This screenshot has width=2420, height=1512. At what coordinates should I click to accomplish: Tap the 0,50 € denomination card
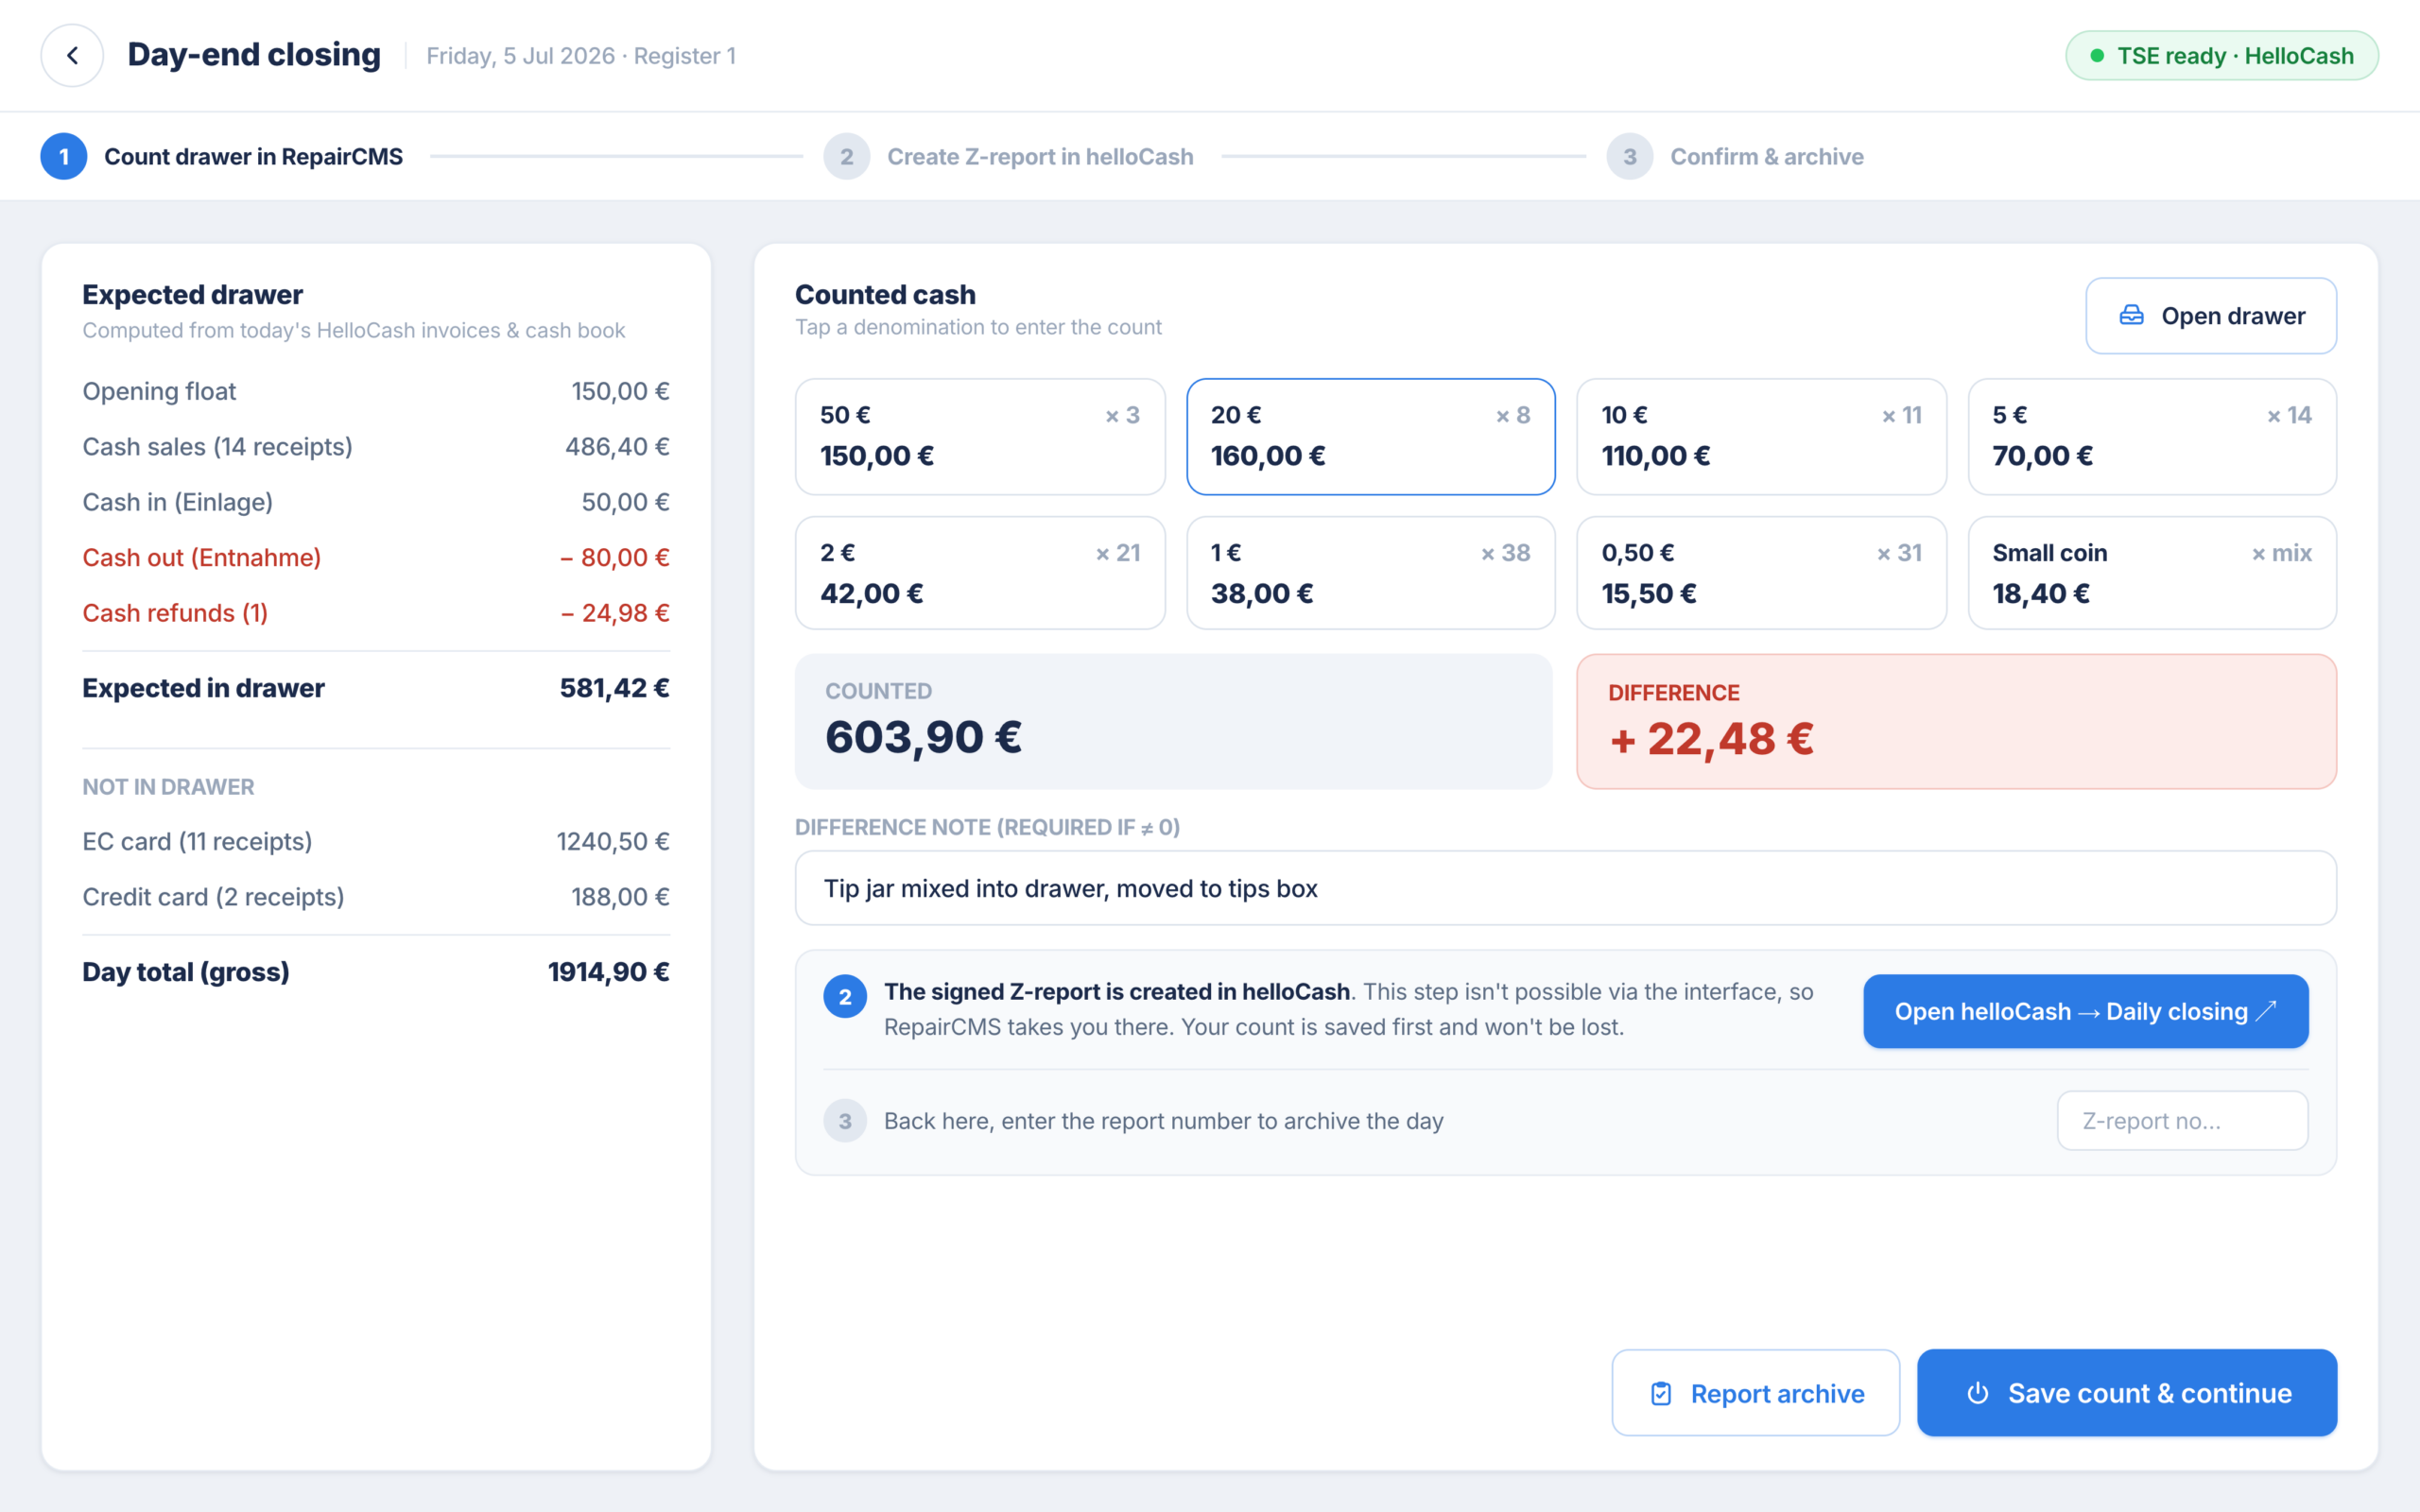[x=1761, y=573]
